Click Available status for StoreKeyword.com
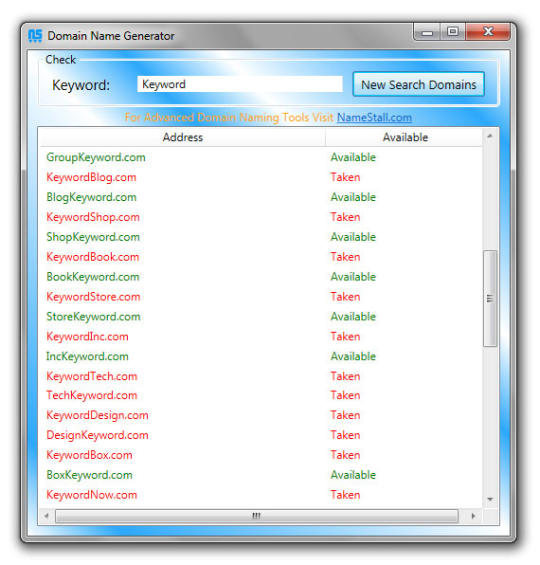The height and width of the screenshot is (565, 540). click(353, 316)
